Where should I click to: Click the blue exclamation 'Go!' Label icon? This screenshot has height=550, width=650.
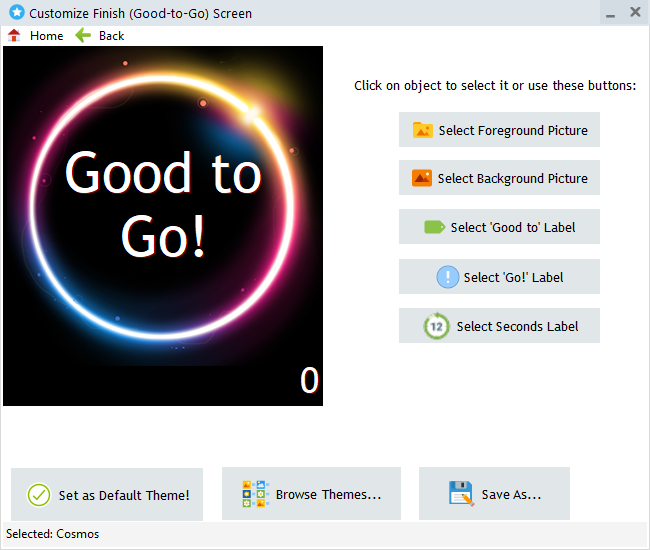447,277
